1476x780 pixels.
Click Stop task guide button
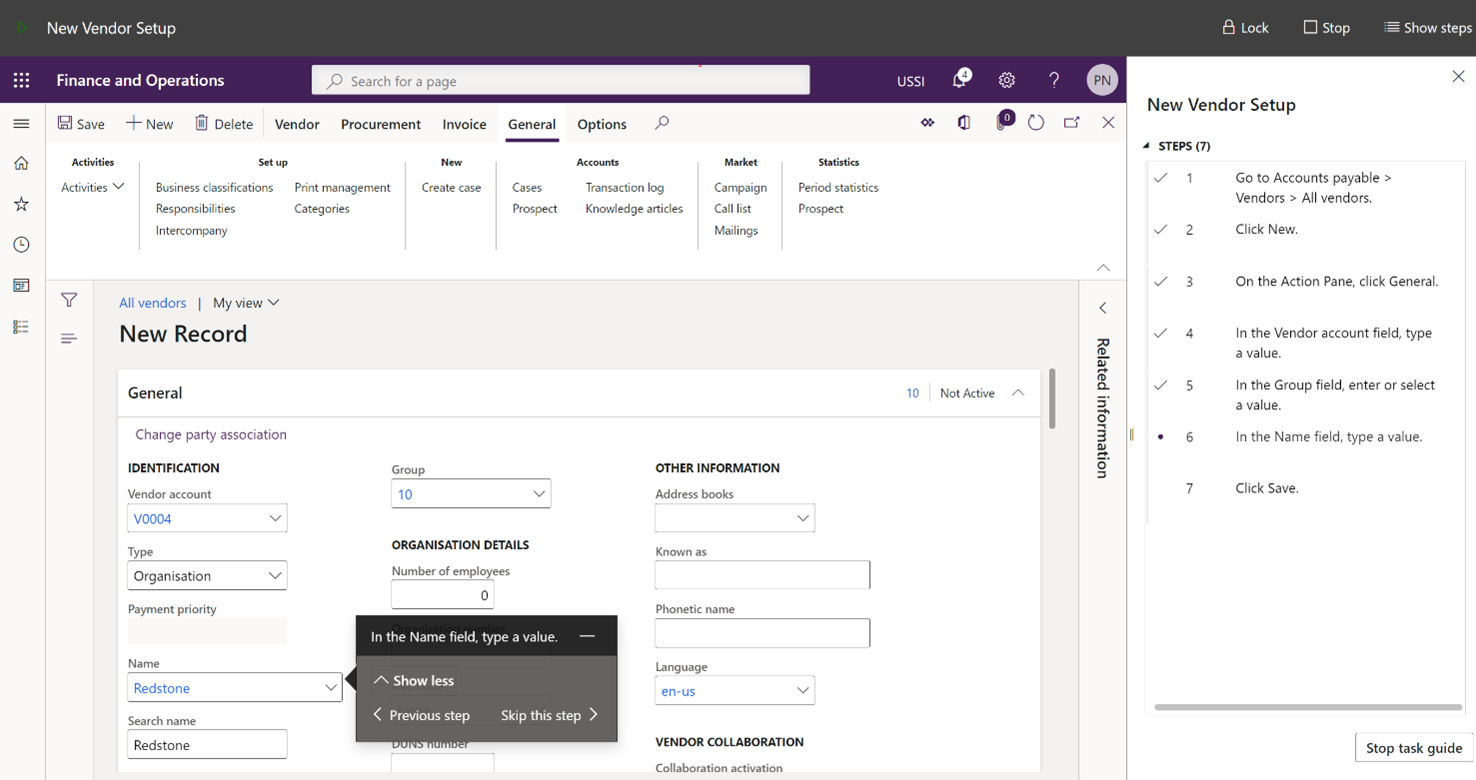(x=1414, y=748)
